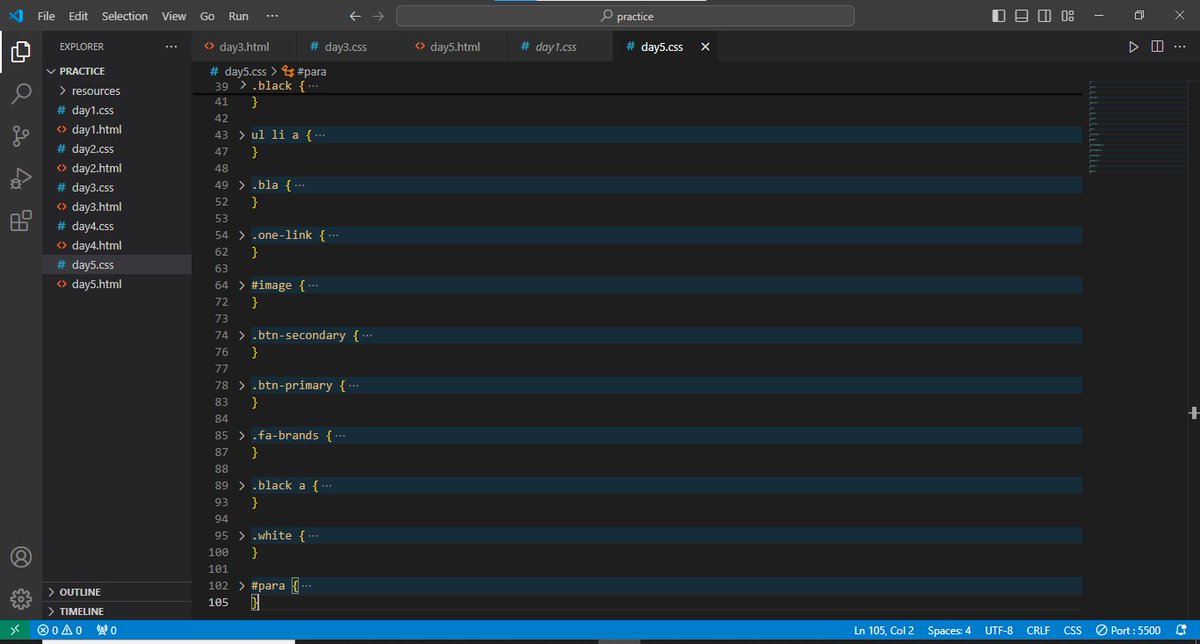
Task: Open the overflow menu after Run
Action: 273,16
